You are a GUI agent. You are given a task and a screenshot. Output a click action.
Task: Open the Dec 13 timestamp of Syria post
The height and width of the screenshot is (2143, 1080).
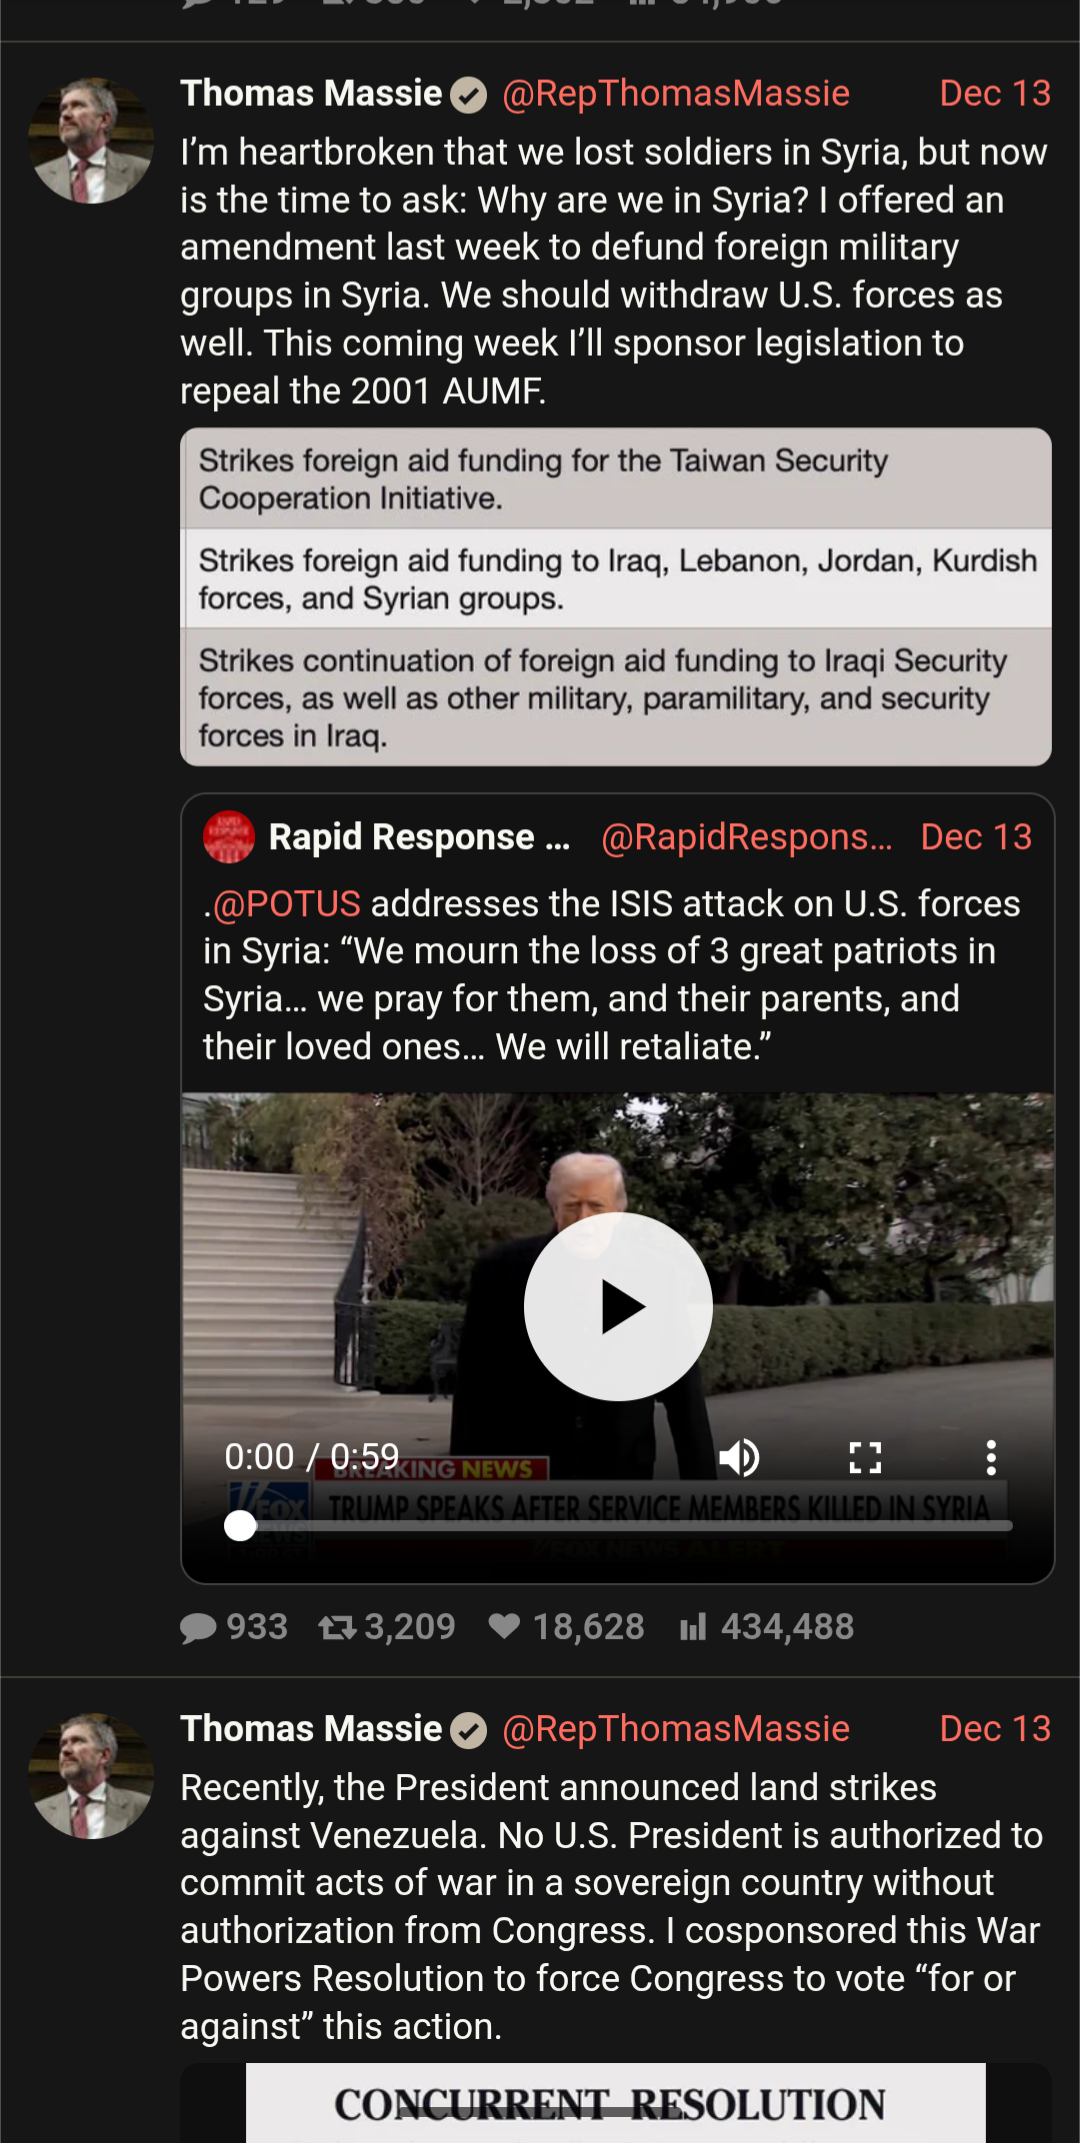(x=995, y=93)
